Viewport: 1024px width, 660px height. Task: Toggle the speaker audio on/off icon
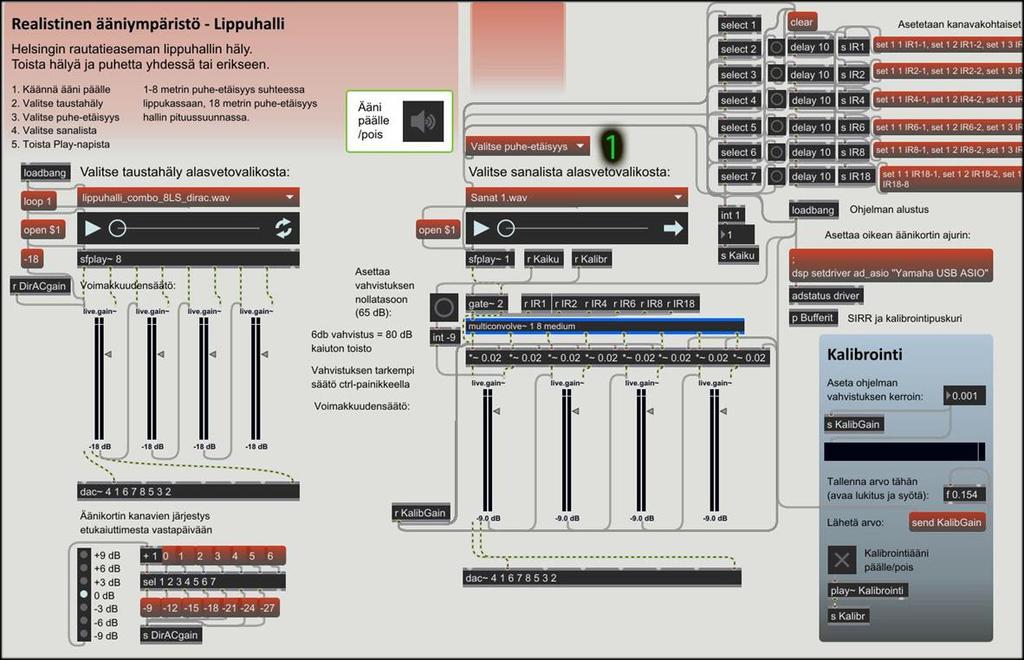(423, 121)
